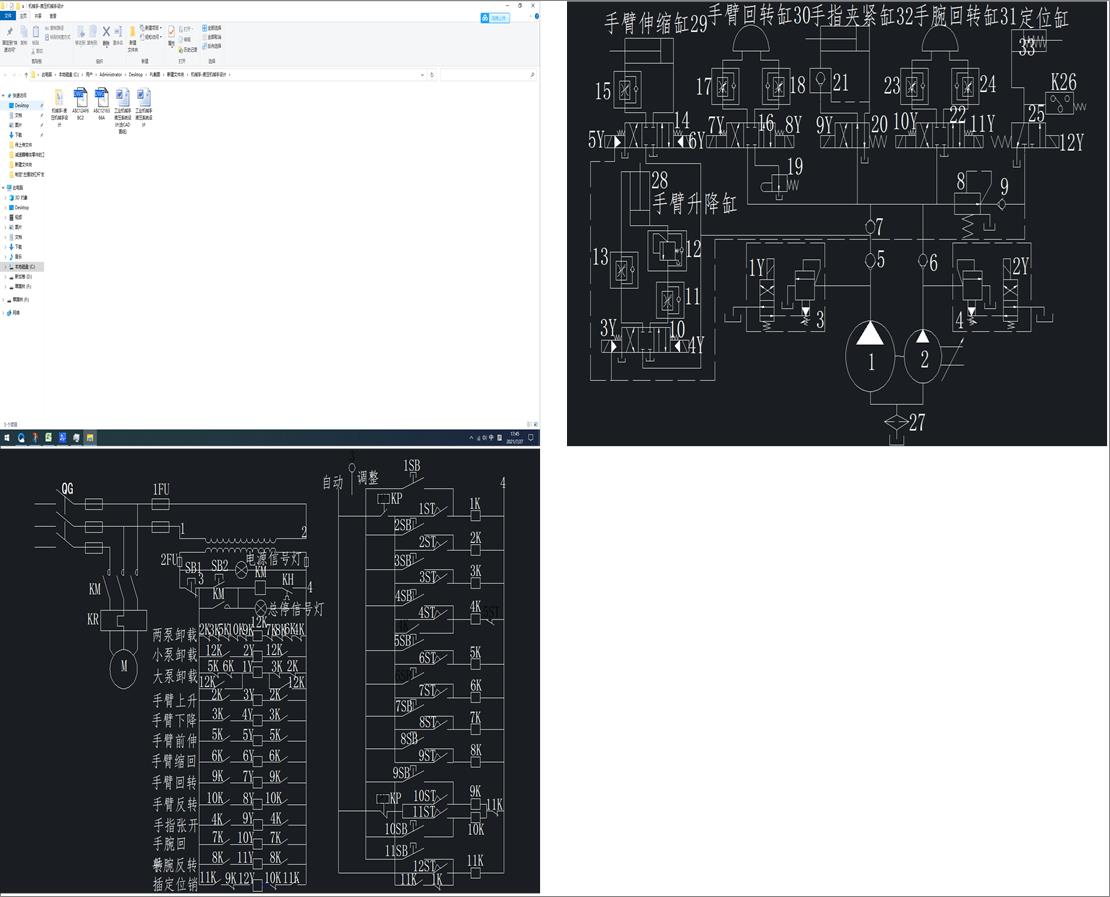Switch to the 主页 ribbon tab
The width and height of the screenshot is (1110, 897).
pyautogui.click(x=23, y=16)
